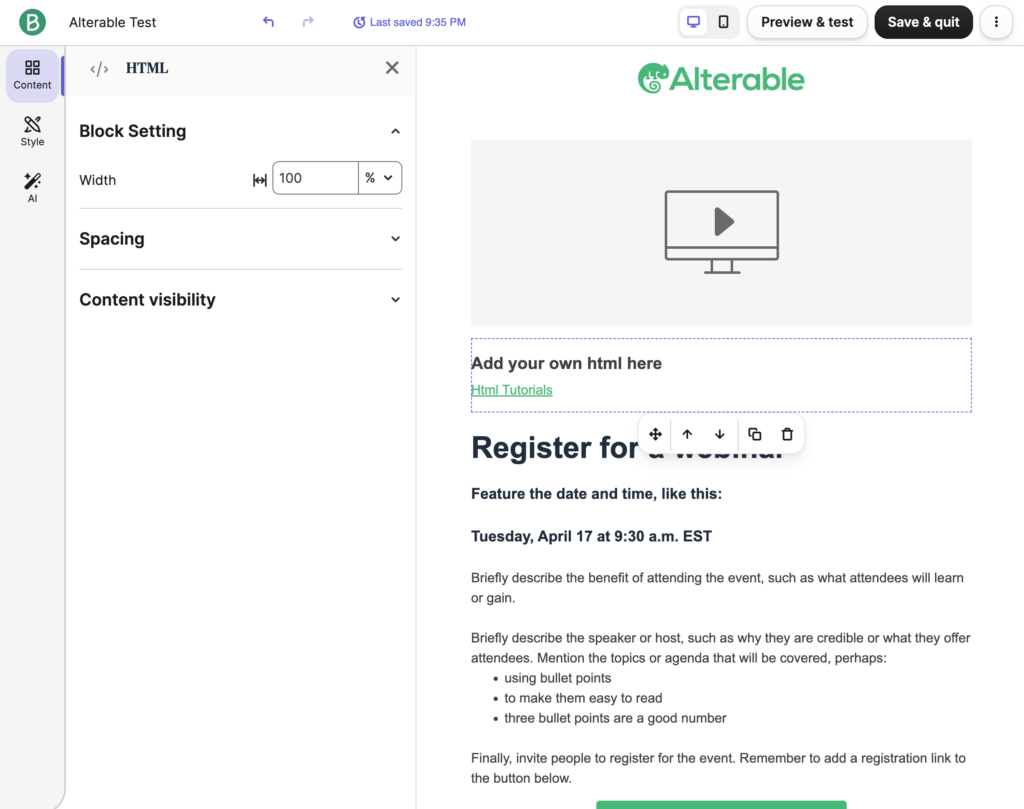
Task: Redo the last change
Action: [x=308, y=21]
